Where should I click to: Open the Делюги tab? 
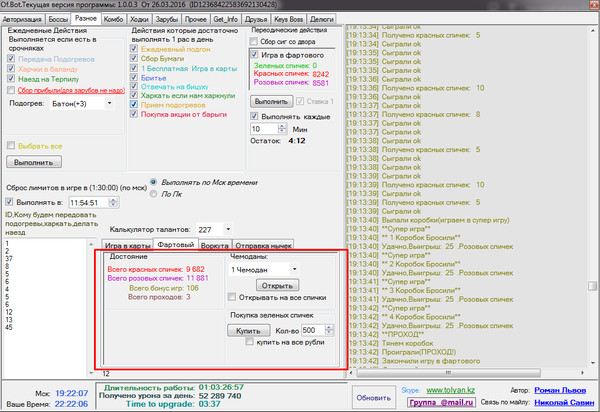click(x=321, y=19)
